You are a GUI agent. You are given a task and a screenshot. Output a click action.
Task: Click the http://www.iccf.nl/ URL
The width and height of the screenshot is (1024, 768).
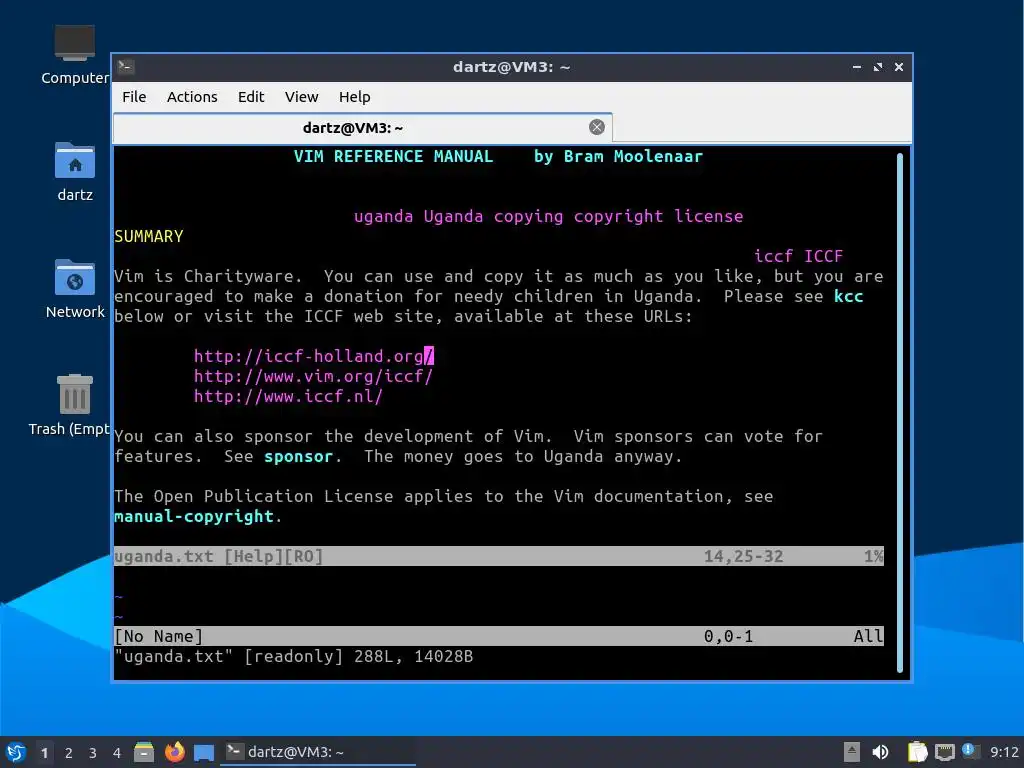[x=288, y=396]
